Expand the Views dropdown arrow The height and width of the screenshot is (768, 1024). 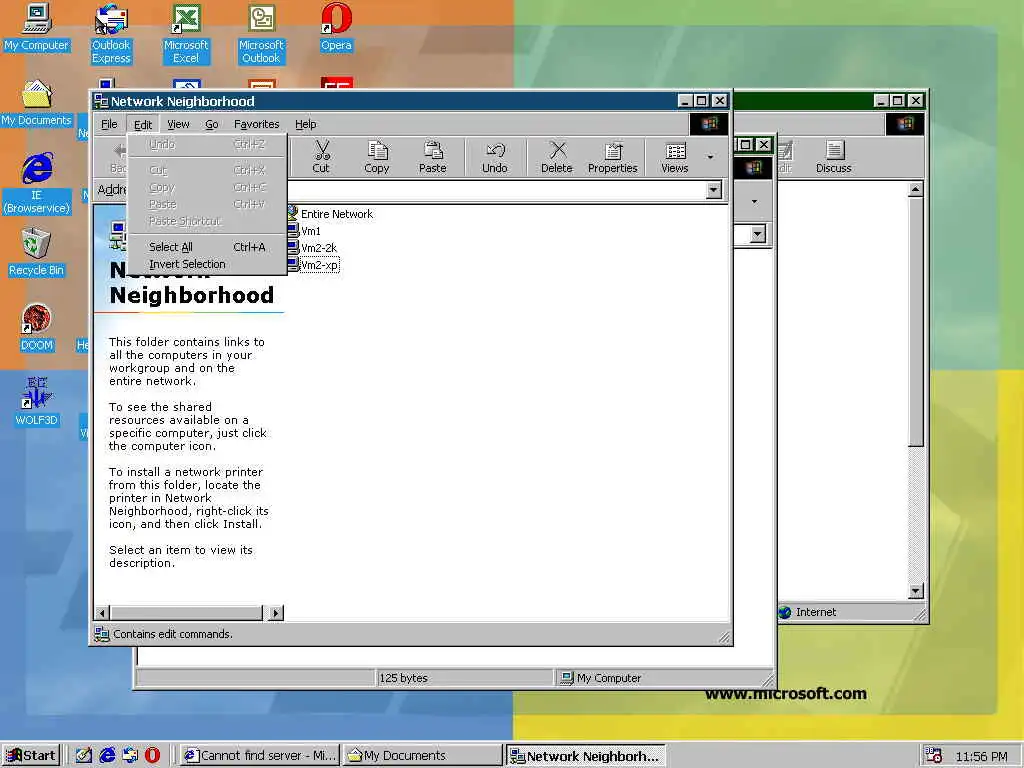[710, 157]
